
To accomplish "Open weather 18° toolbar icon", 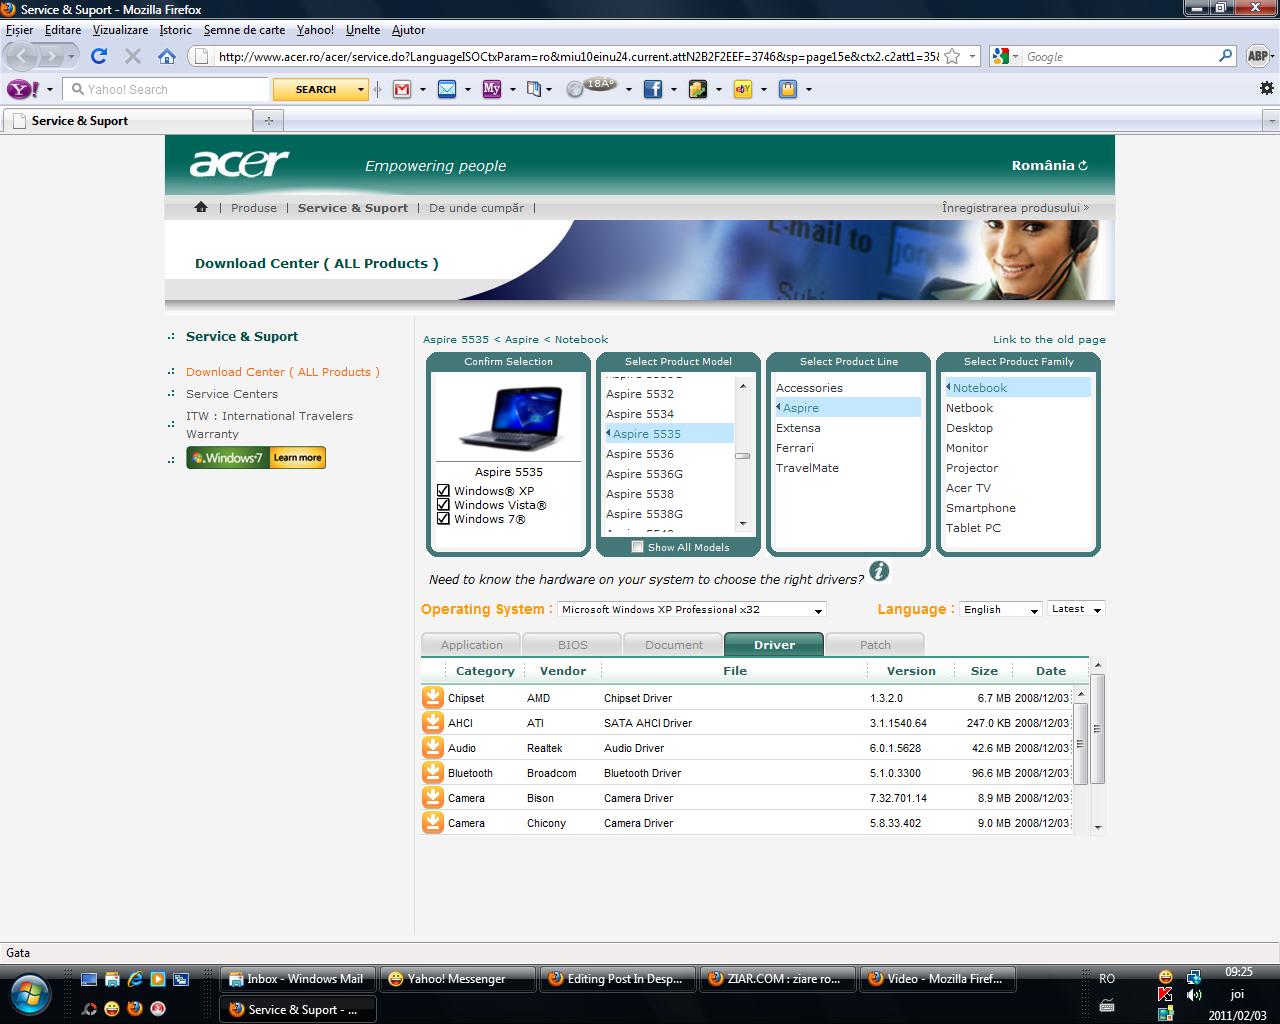I will 591,88.
